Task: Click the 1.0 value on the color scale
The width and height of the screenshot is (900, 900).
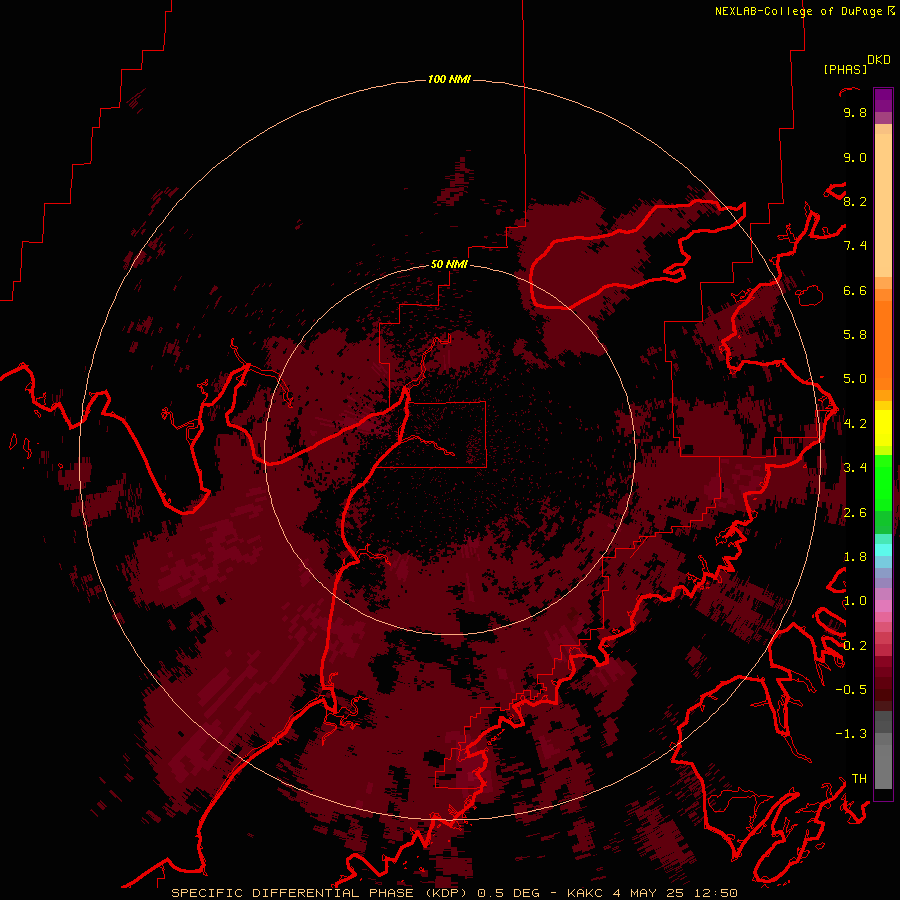Action: click(x=855, y=601)
